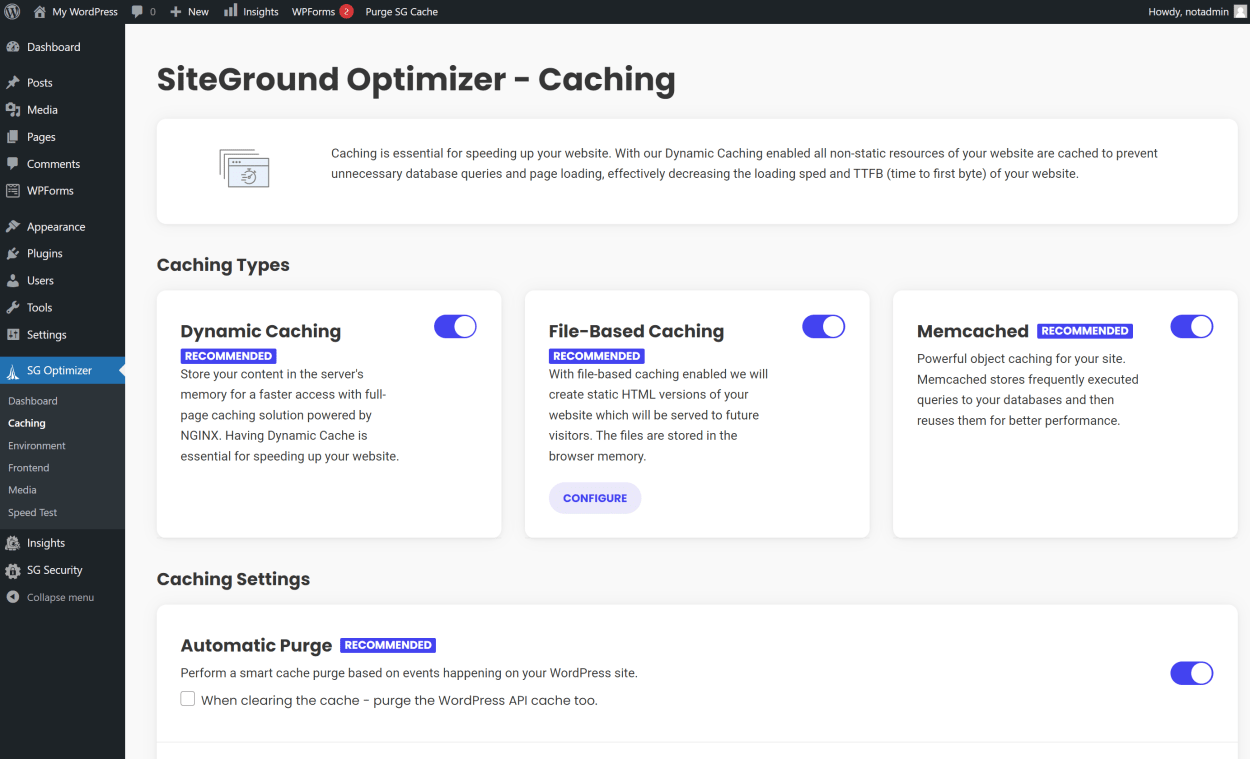Click Howdy, notadmin account link
The width and height of the screenshot is (1250, 759).
[x=1189, y=12]
